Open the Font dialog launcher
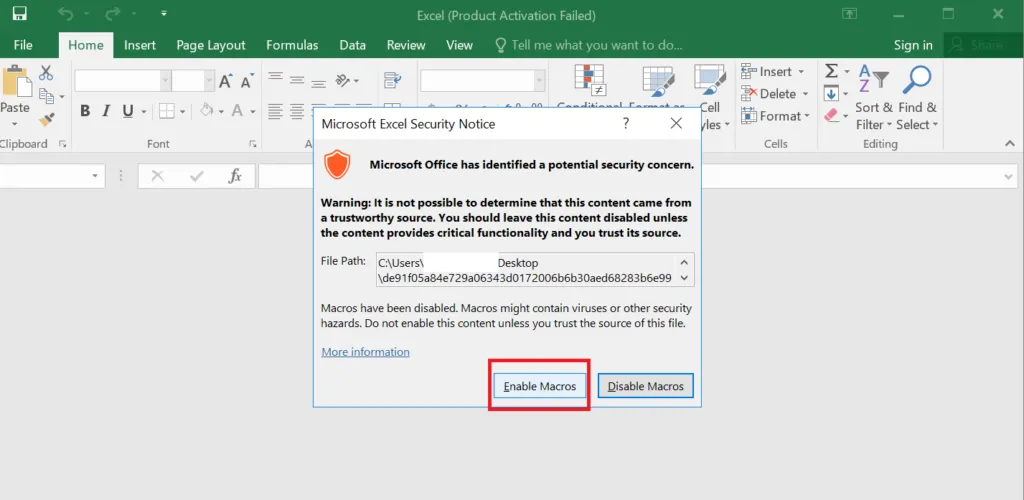 point(253,144)
